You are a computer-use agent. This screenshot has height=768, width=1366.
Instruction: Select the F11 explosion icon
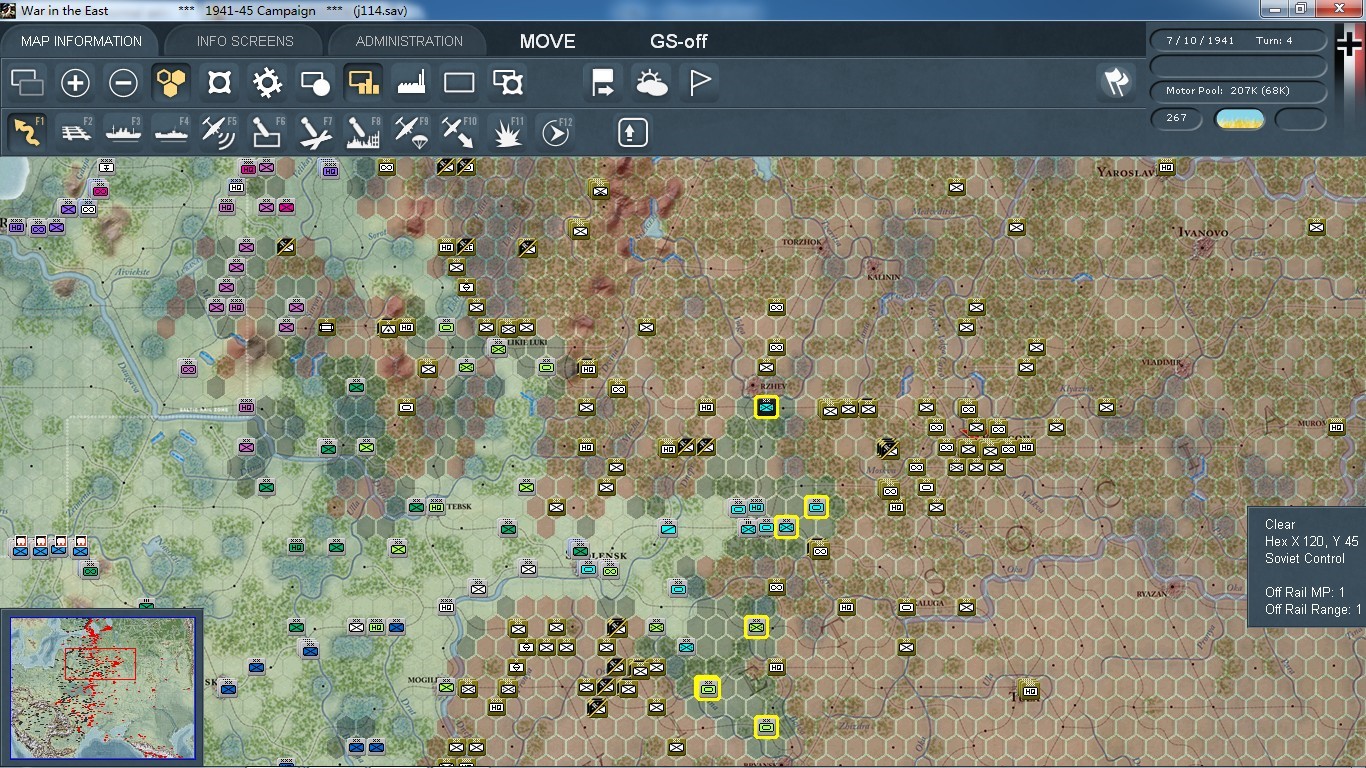pos(508,132)
